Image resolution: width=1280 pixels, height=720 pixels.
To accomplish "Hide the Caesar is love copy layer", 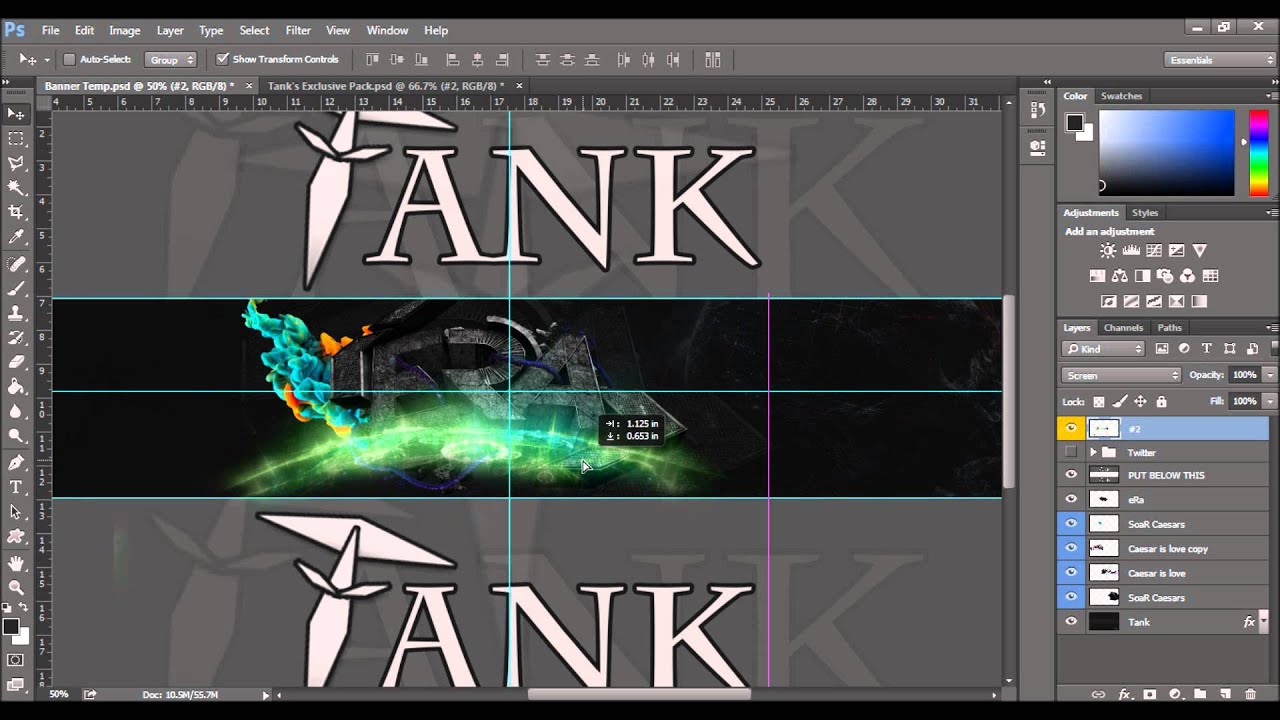I will (x=1071, y=548).
